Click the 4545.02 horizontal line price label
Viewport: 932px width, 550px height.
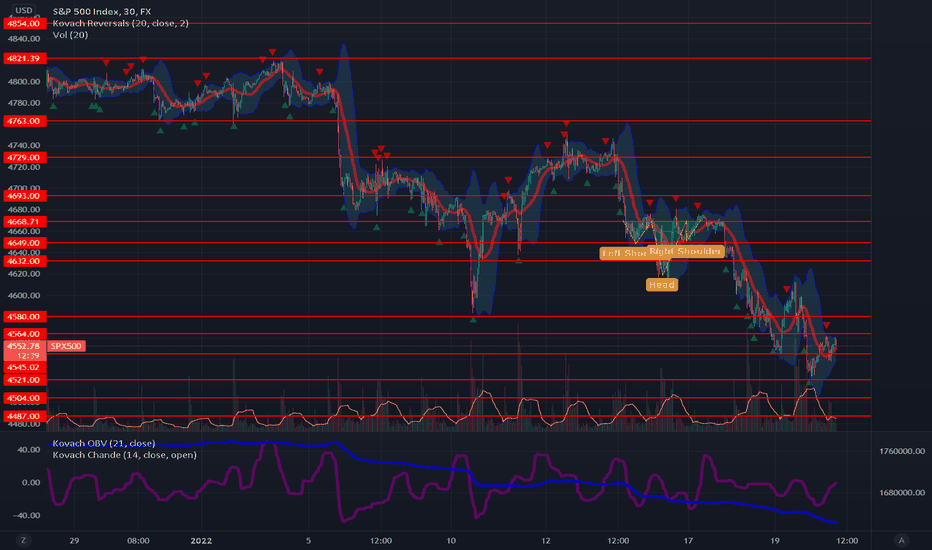point(24,367)
